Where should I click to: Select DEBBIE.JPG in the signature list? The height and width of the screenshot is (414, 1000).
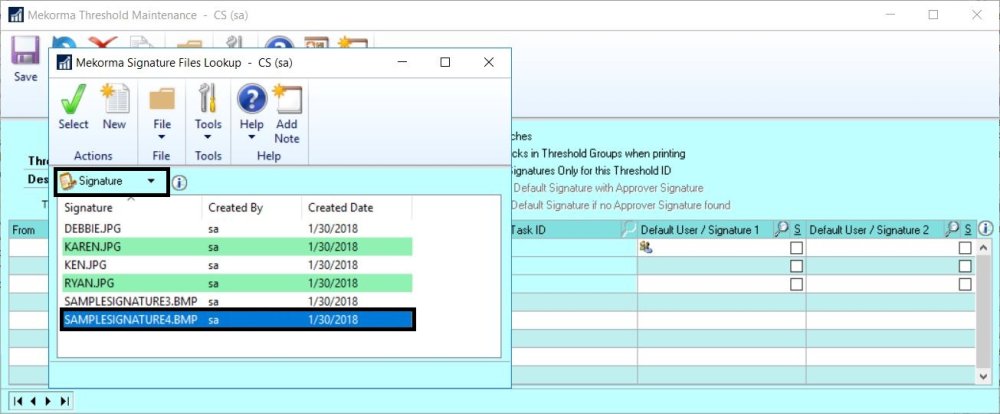(237, 228)
